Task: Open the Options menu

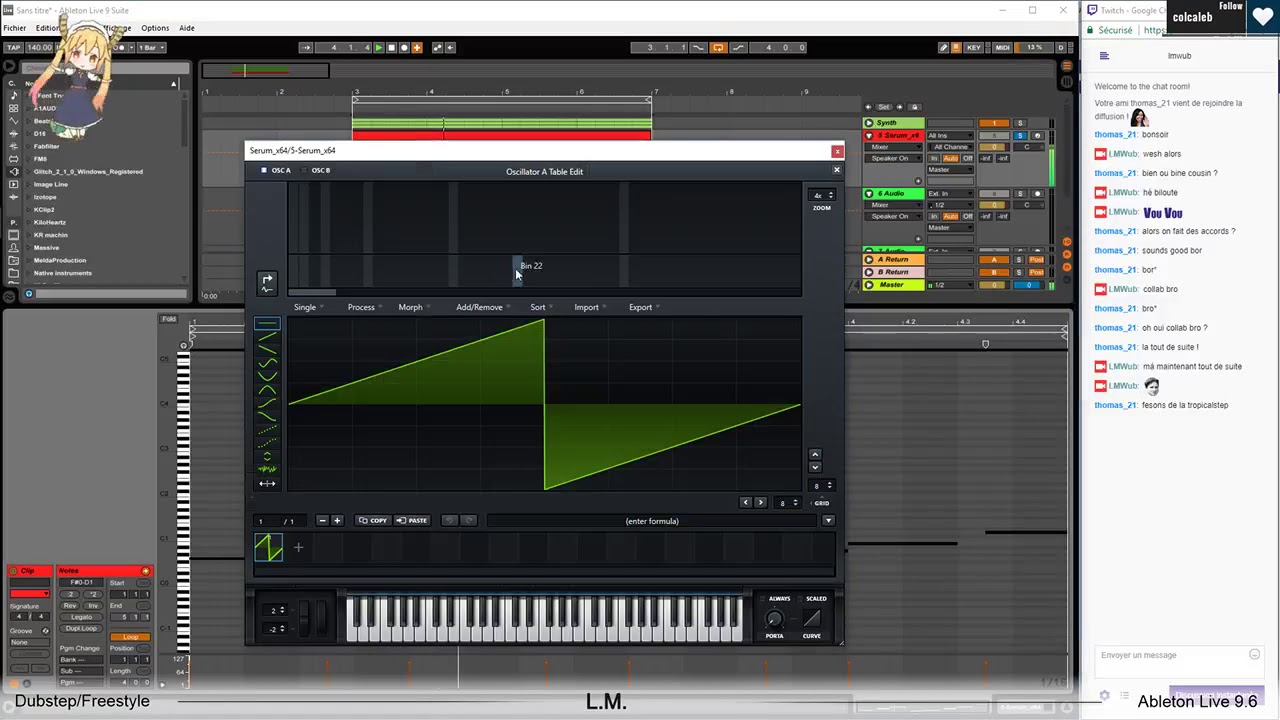Action: click(x=155, y=28)
